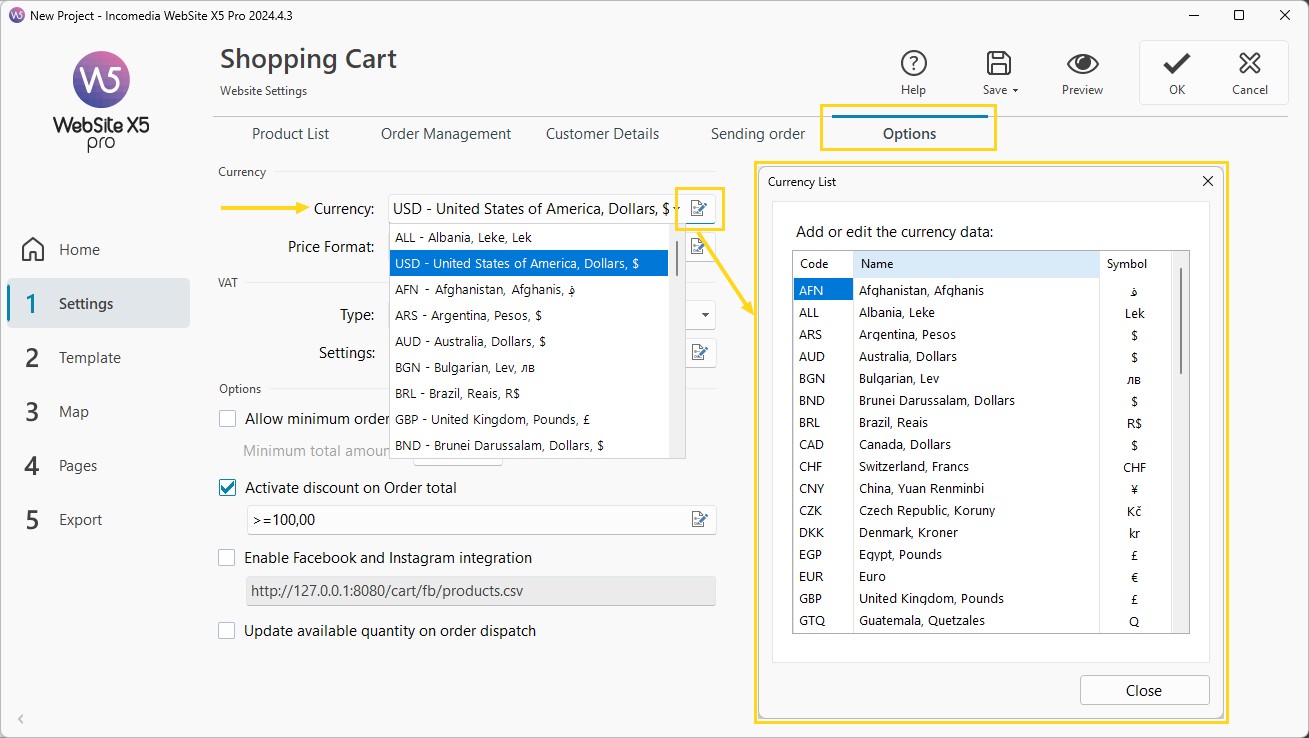Confirm with the OK checkmark button
This screenshot has width=1309, height=738.
[1177, 73]
